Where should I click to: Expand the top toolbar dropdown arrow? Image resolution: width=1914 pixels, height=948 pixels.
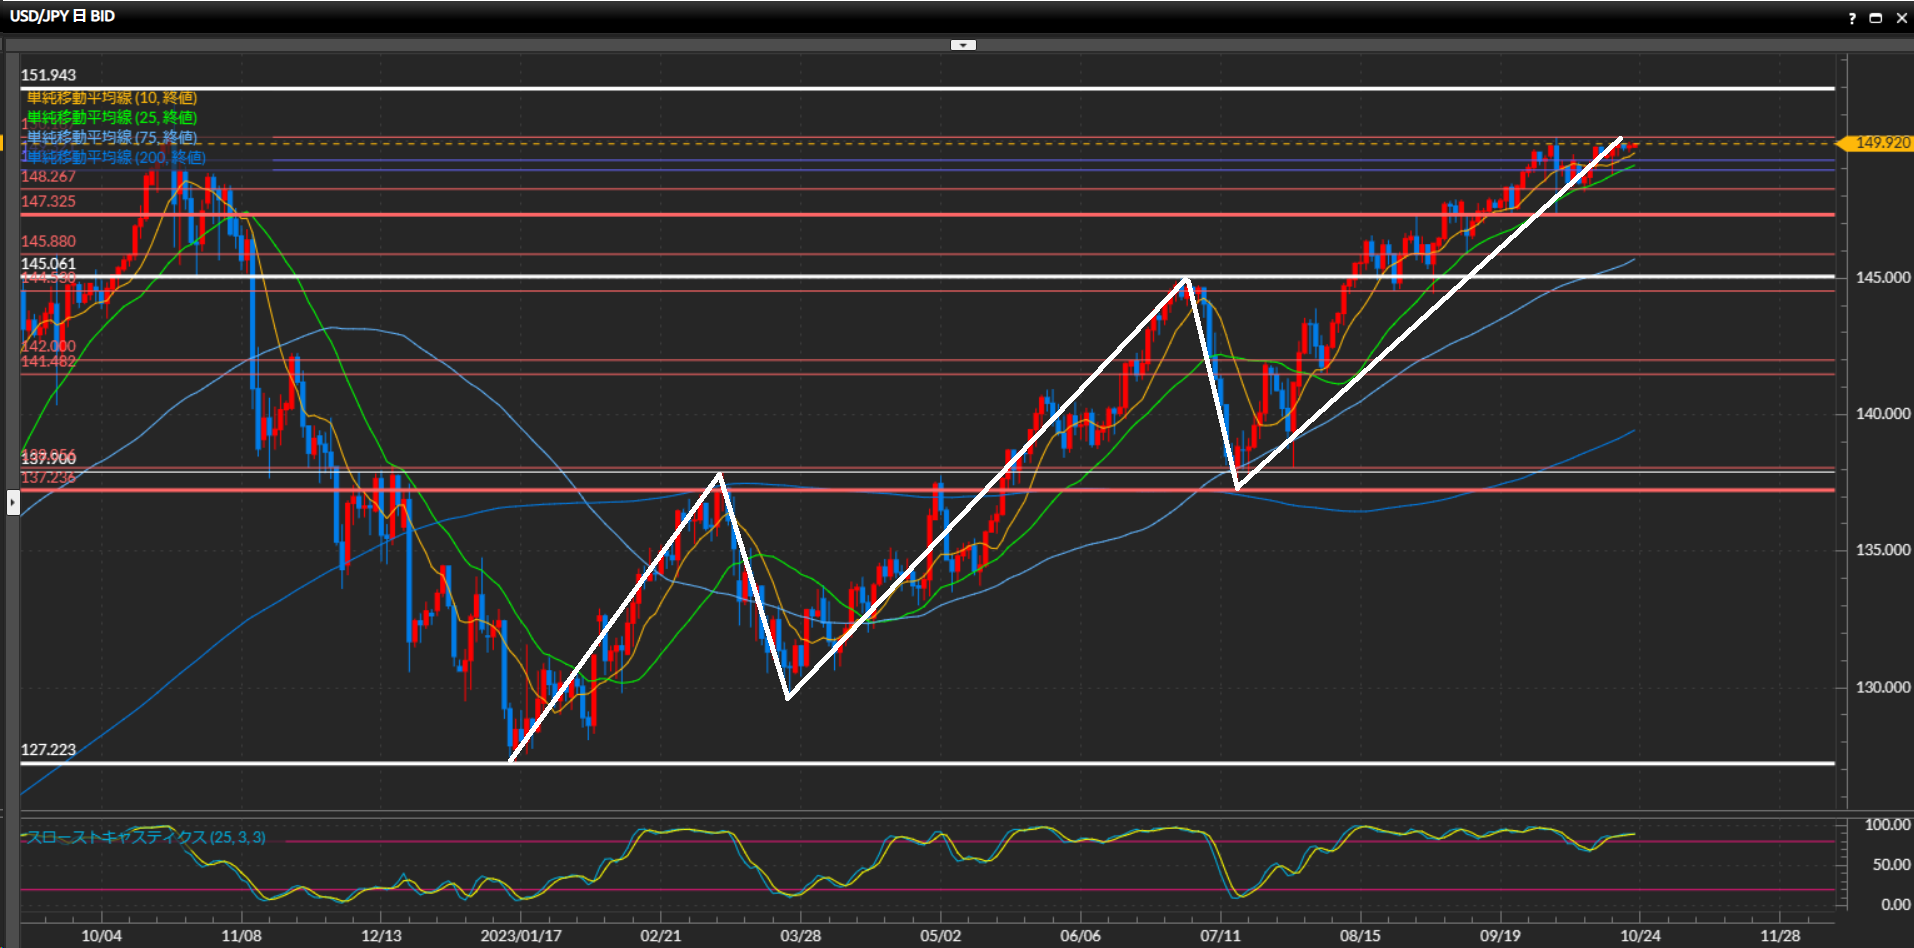(x=962, y=45)
